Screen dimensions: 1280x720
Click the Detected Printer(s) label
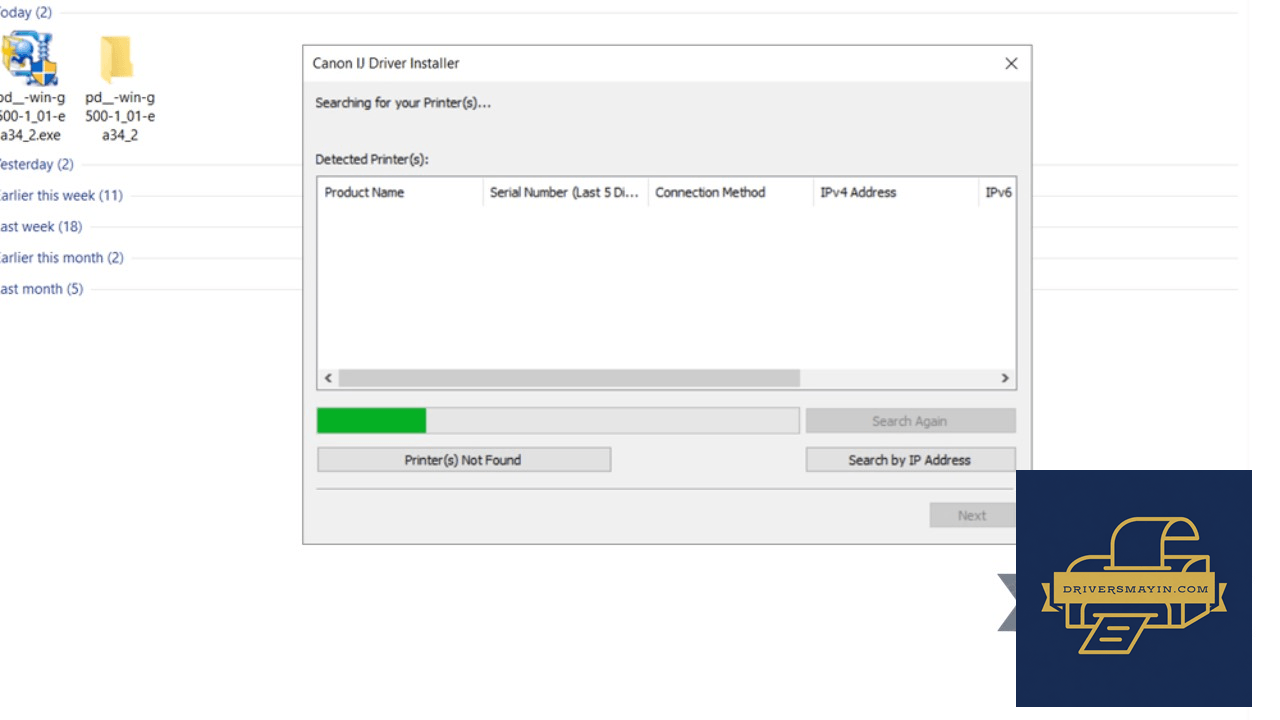(372, 159)
